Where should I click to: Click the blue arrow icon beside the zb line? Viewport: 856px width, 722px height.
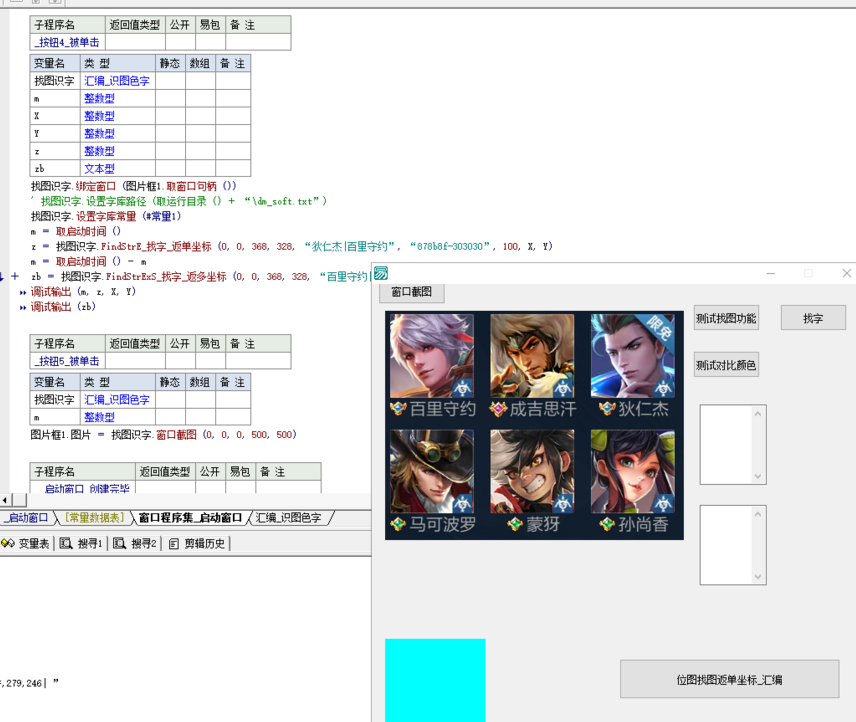click(3, 276)
